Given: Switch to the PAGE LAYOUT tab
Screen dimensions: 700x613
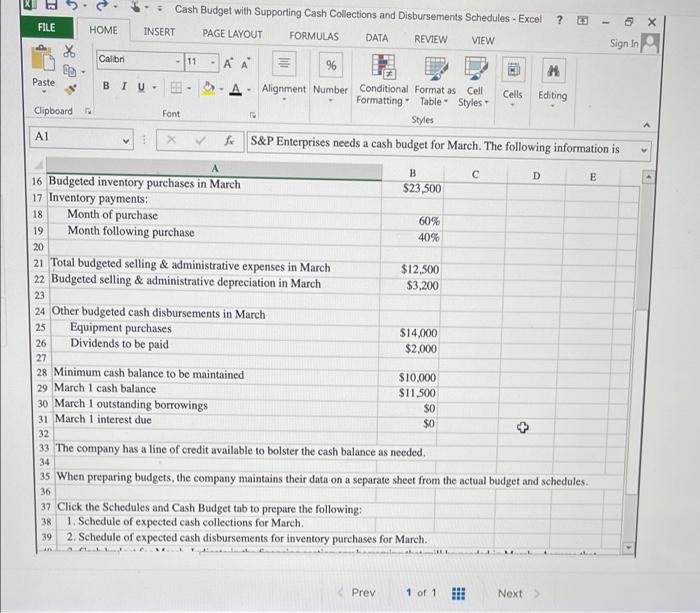Looking at the screenshot, I should (232, 34).
